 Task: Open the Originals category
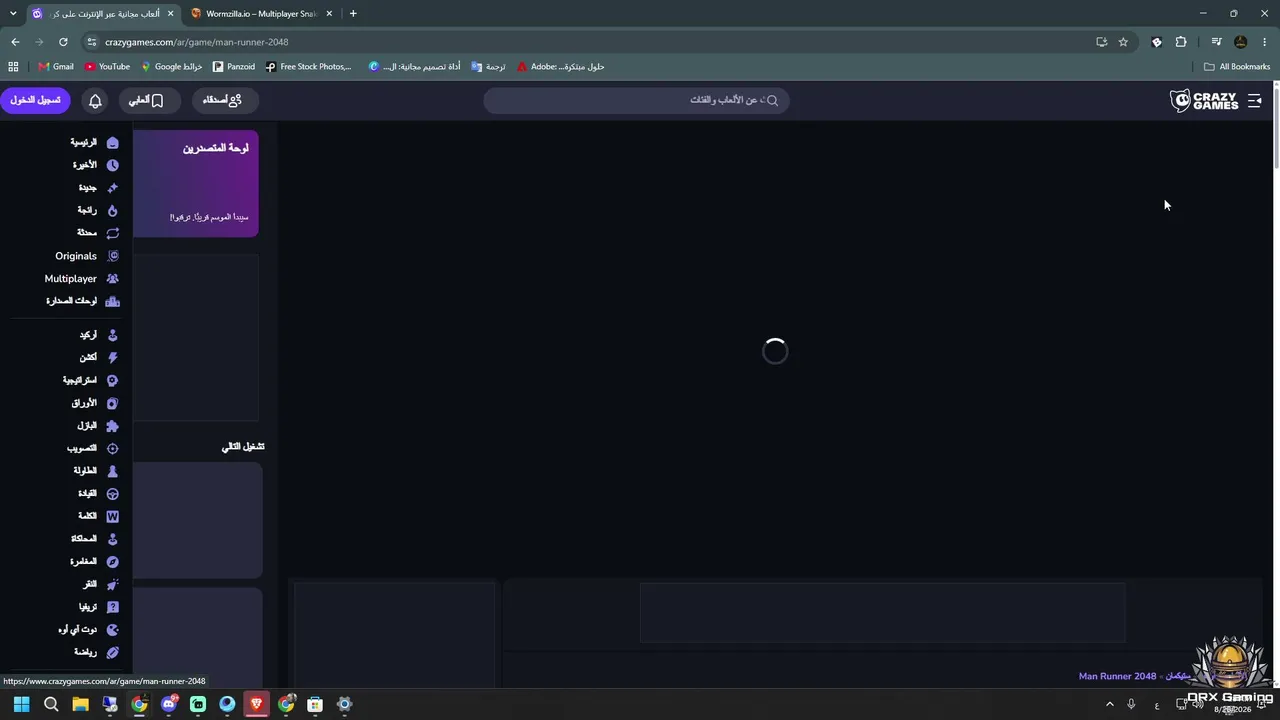click(x=87, y=256)
